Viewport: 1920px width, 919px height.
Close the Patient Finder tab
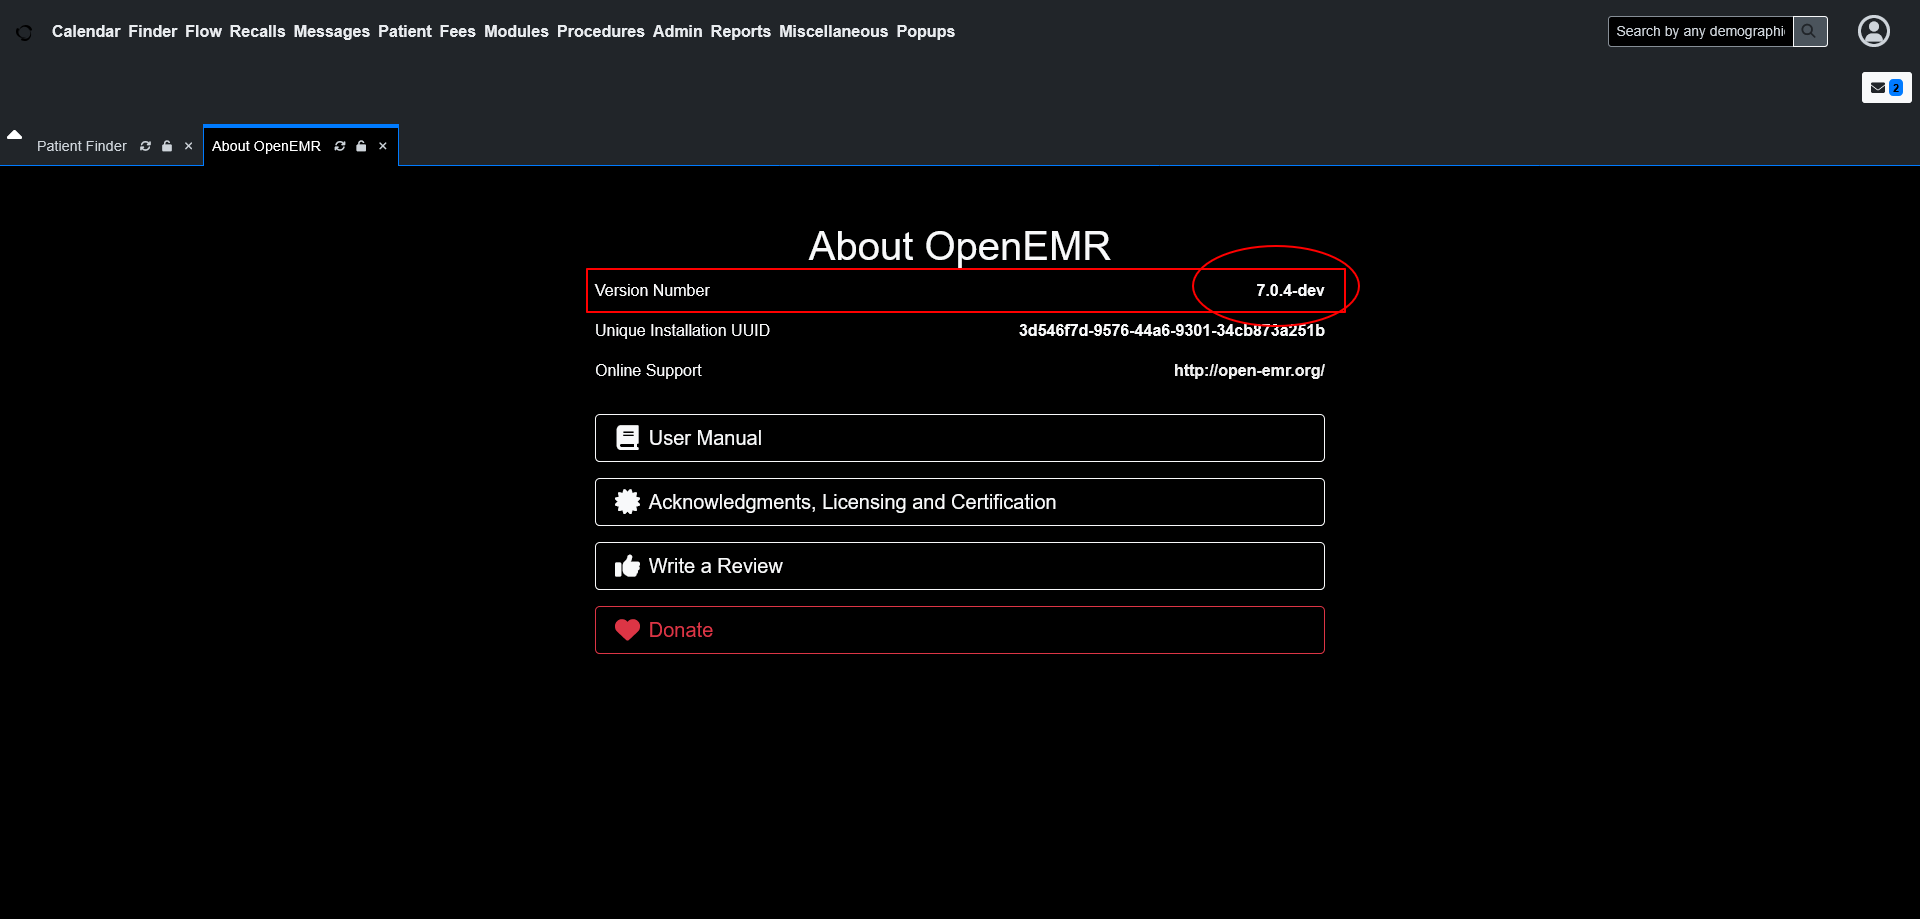coord(188,146)
